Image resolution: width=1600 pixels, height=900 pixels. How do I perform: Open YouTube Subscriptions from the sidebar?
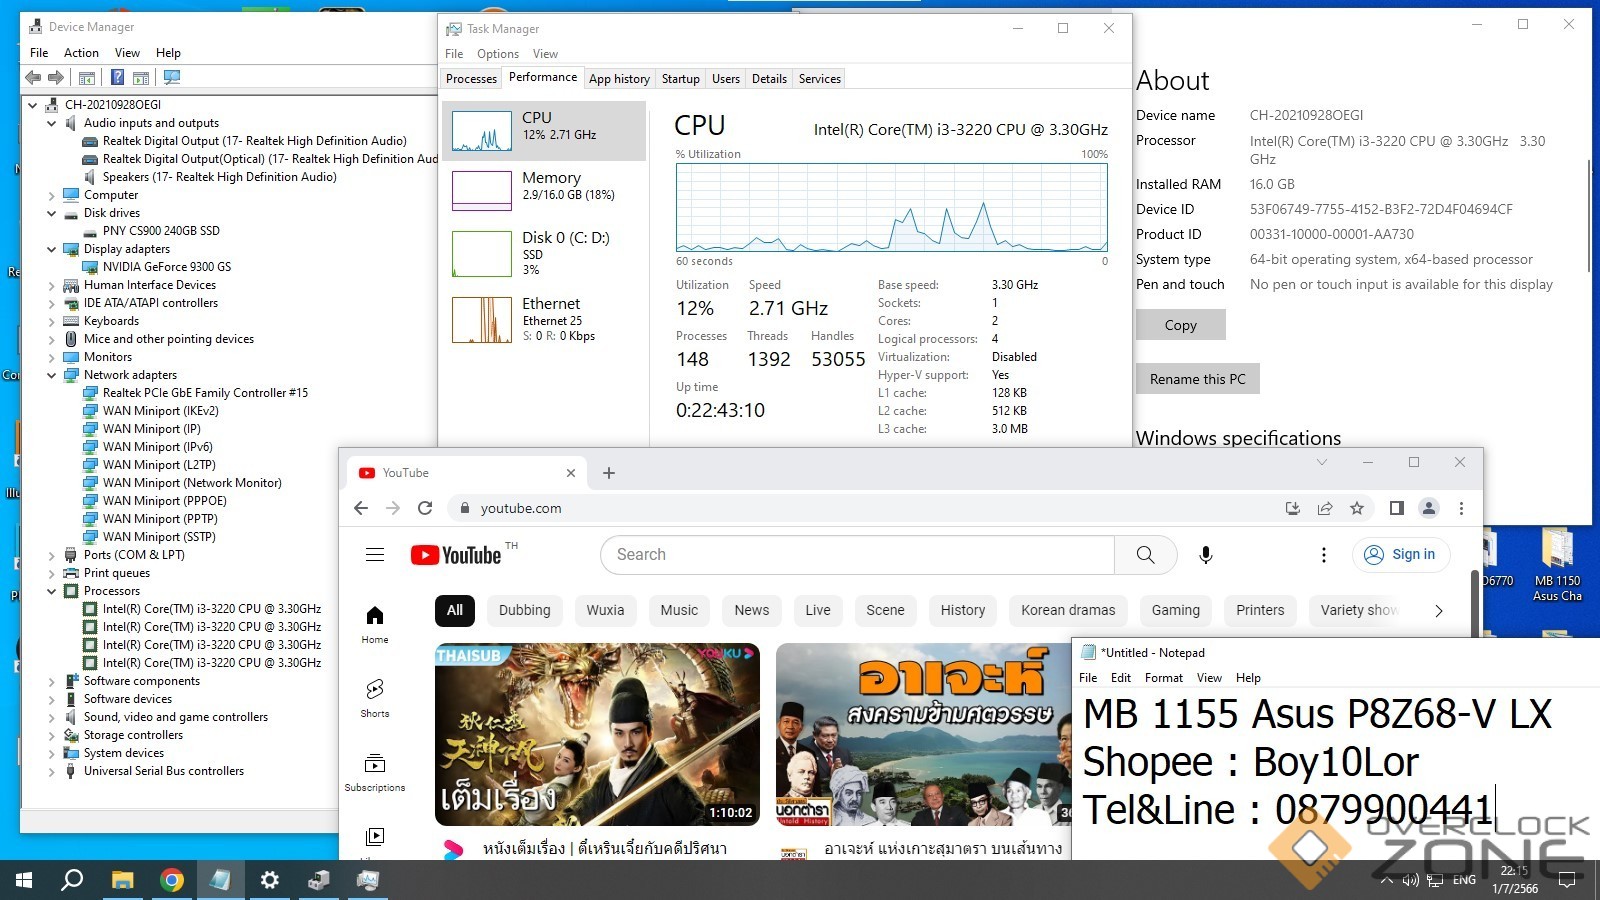tap(375, 772)
